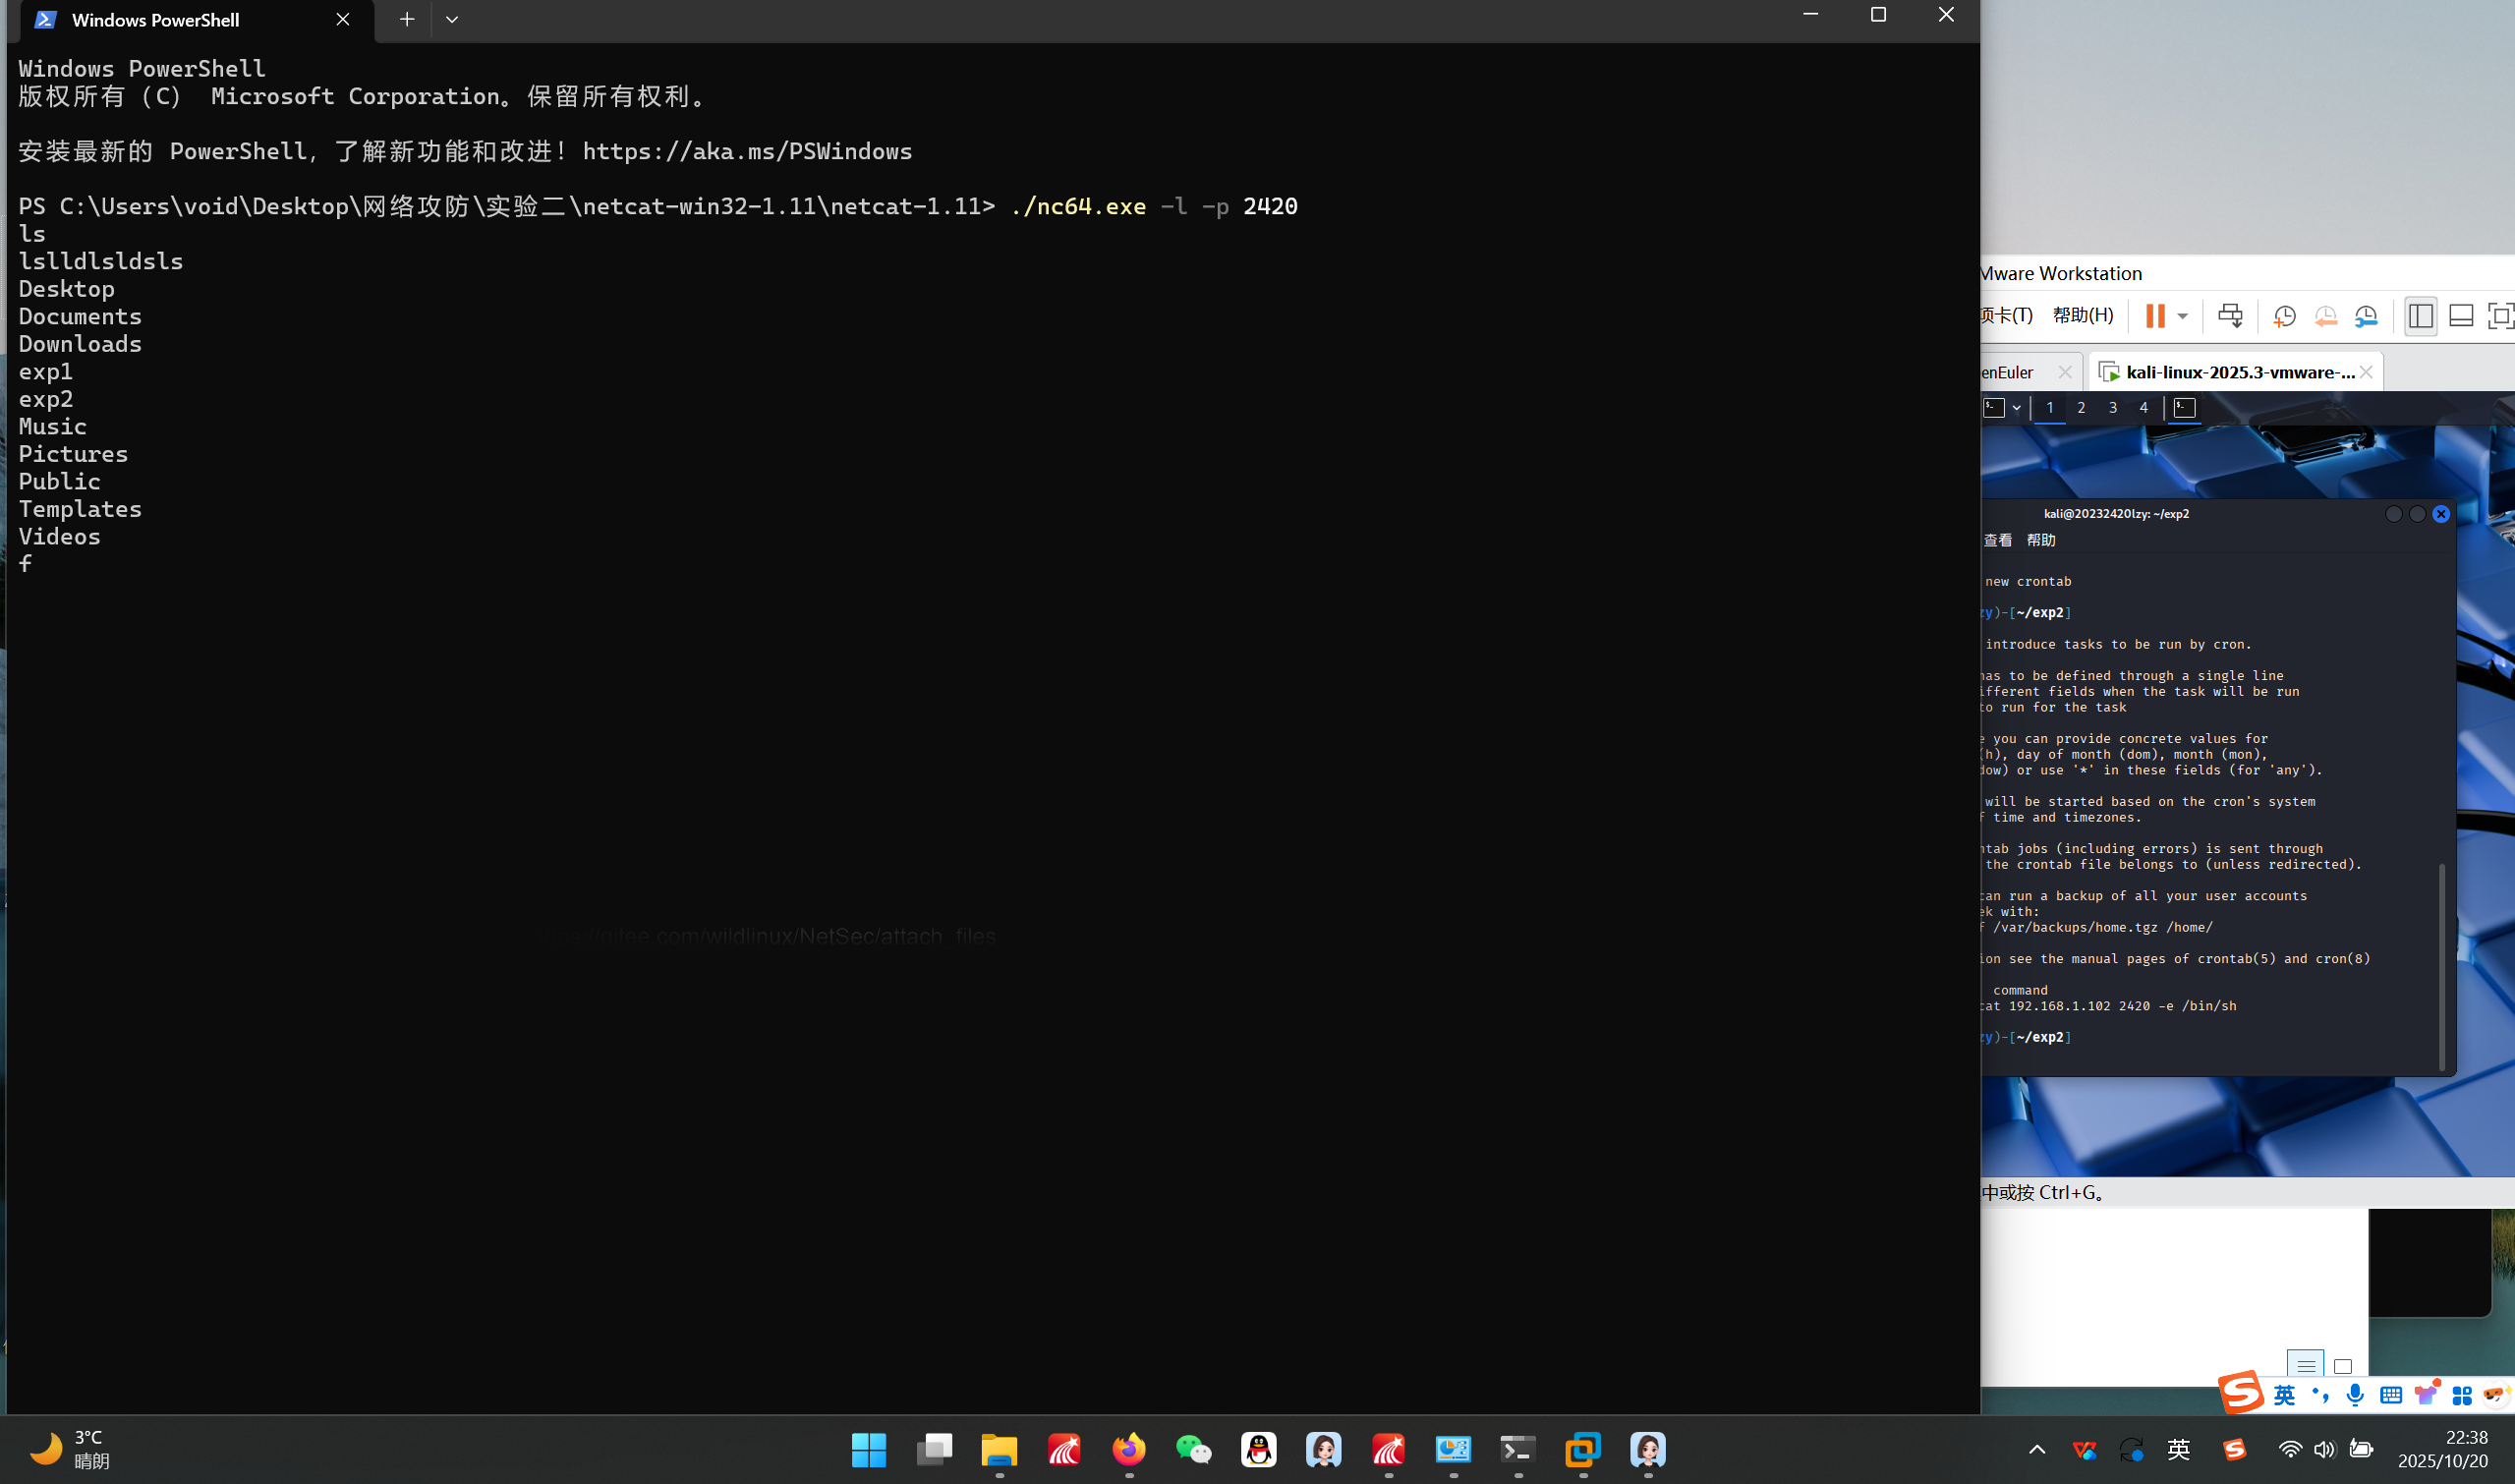Click the Sogou voice input microphone icon
This screenshot has height=1484, width=2515.
2355,1395
